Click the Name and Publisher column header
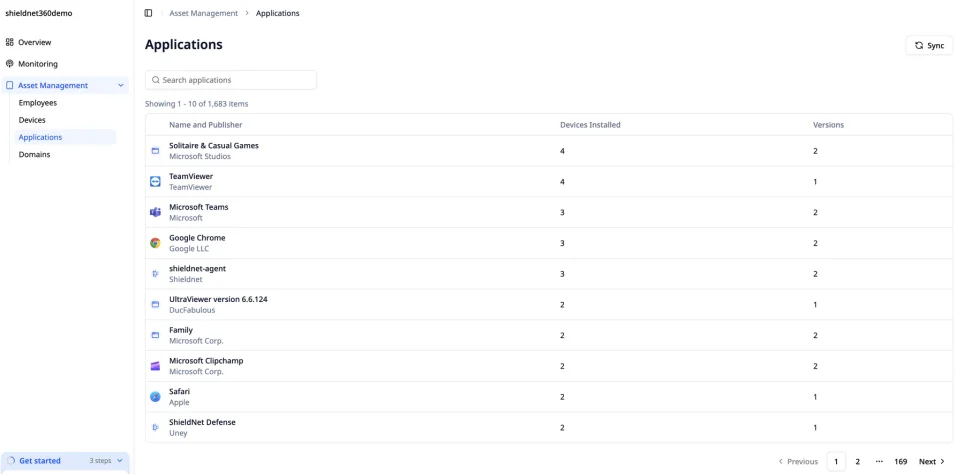Screen dimensions: 964x474 (x=205, y=125)
